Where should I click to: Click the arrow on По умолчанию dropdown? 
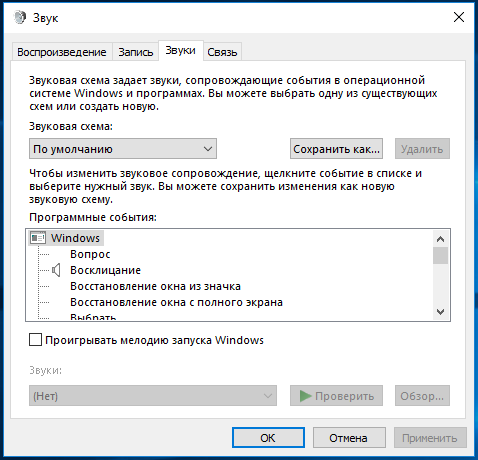[208, 149]
